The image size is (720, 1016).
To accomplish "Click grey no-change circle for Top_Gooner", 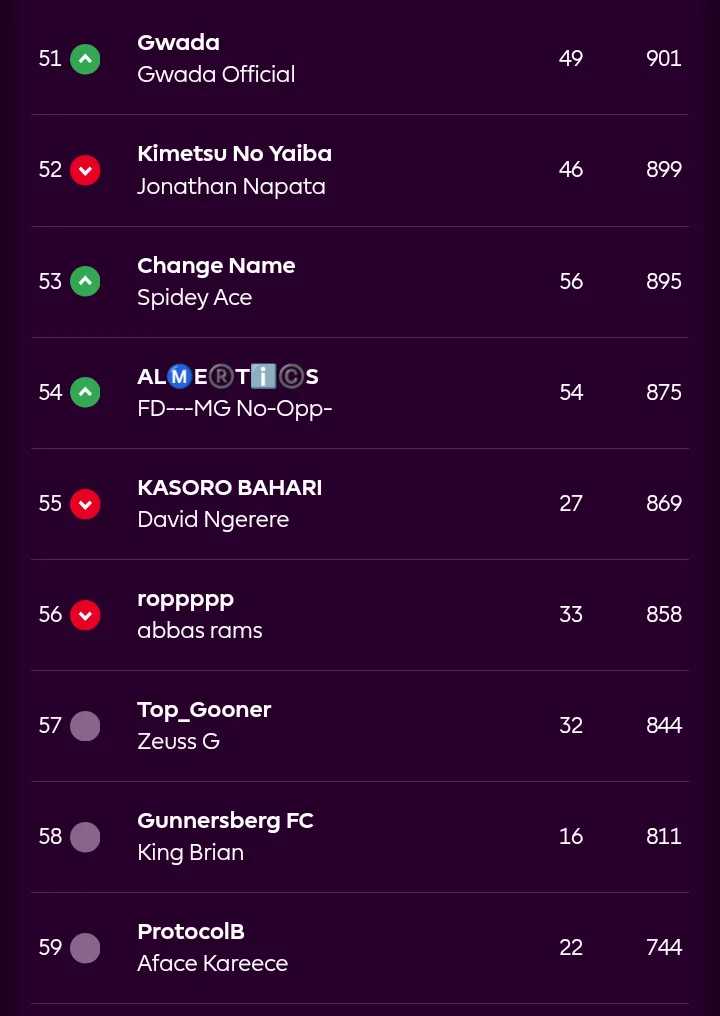I will click(85, 726).
